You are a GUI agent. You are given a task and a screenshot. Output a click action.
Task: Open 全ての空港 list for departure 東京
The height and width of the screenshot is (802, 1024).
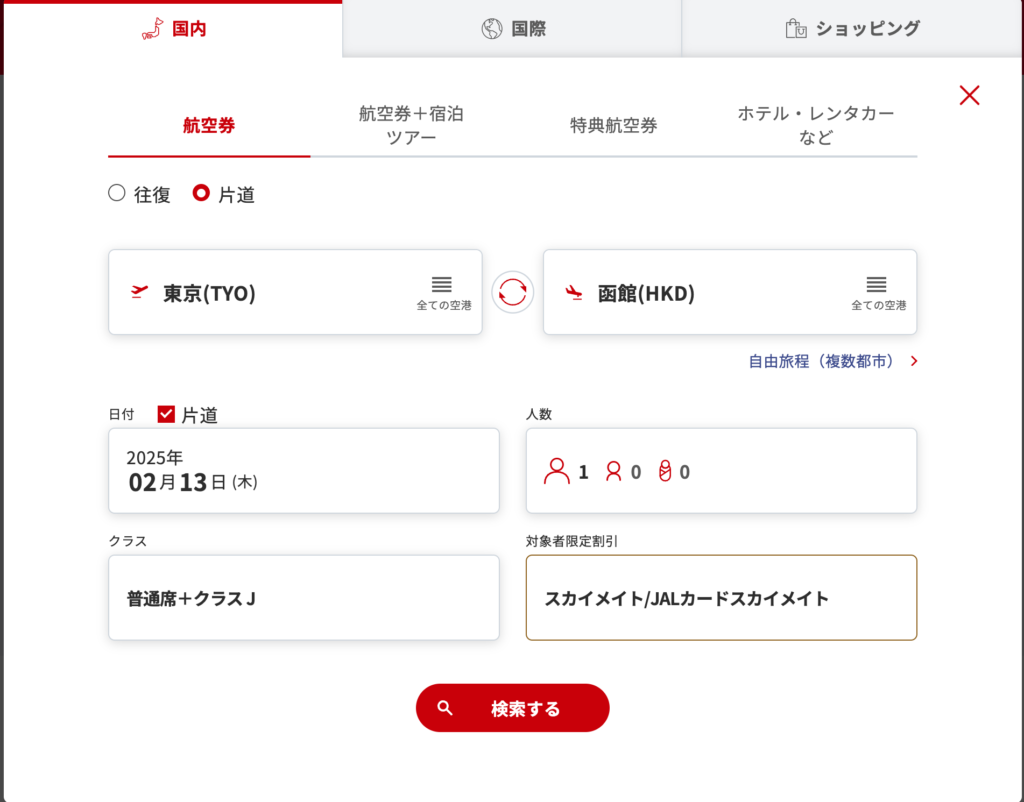coord(443,293)
